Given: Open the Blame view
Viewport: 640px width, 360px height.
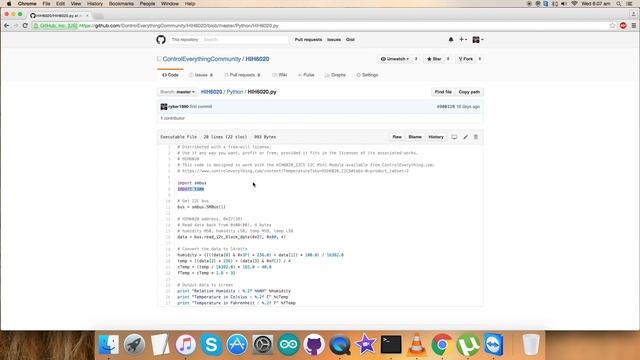Looking at the screenshot, I should coord(415,137).
